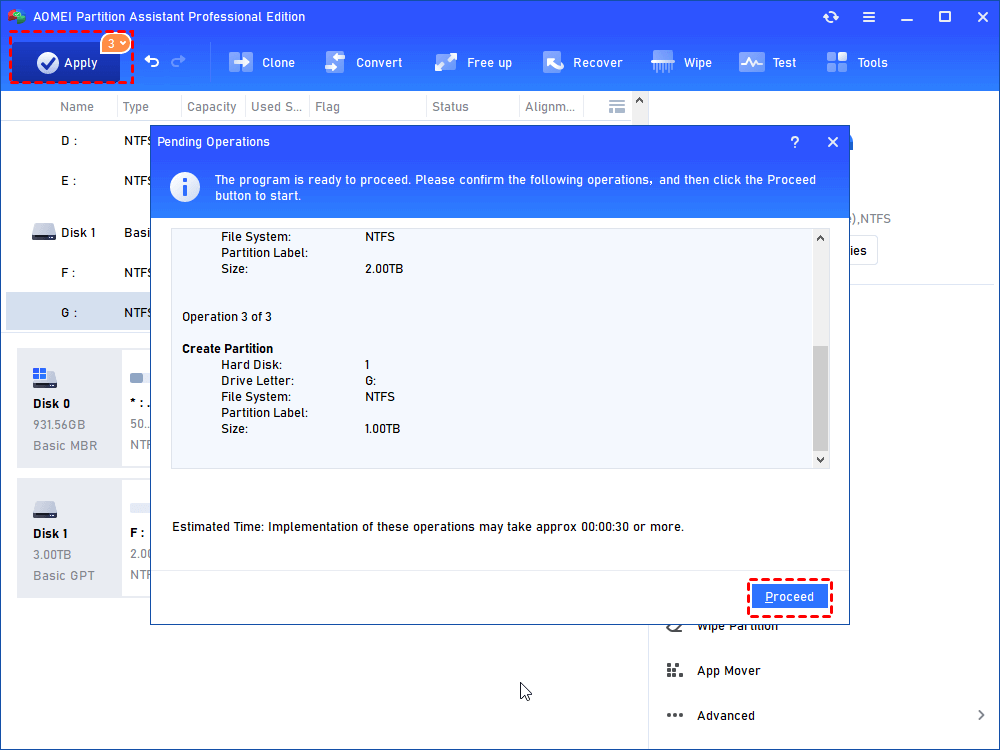Click the 1.00TB size value

coord(382,429)
